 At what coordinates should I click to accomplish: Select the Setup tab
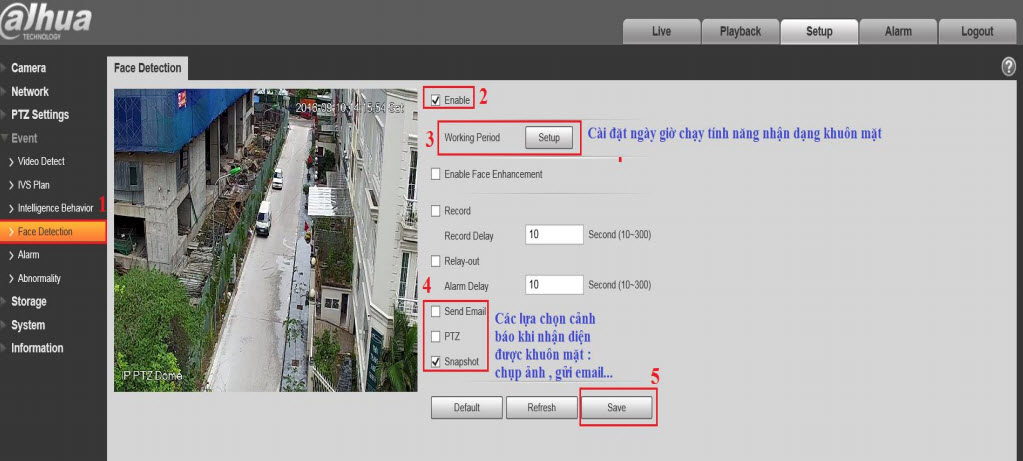(x=819, y=31)
